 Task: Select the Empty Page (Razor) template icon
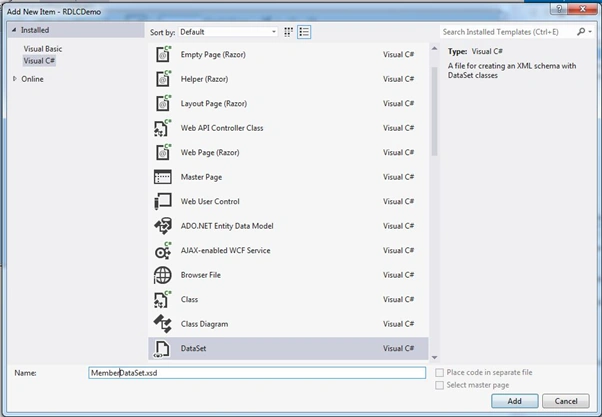163,54
